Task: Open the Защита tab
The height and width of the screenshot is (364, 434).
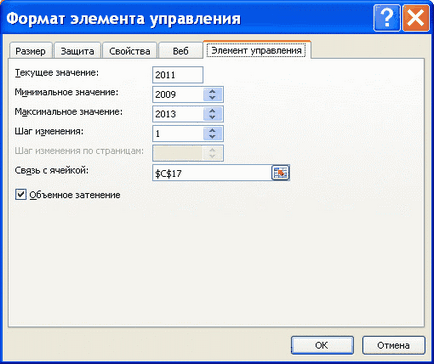Action: (x=77, y=51)
